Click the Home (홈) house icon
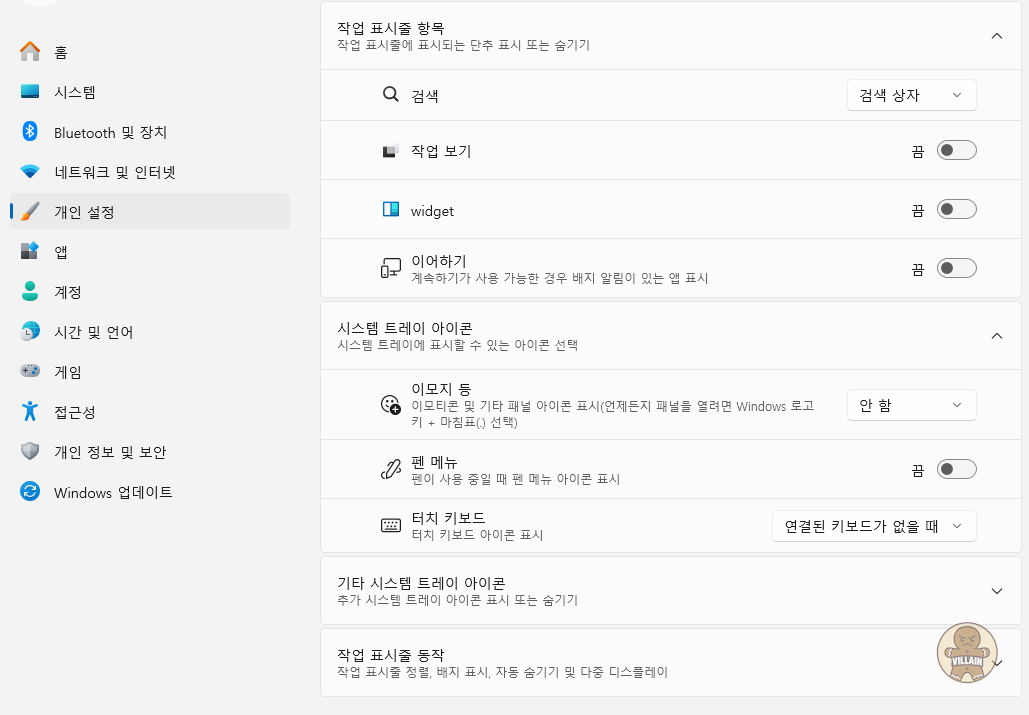This screenshot has width=1029, height=715. pyautogui.click(x=30, y=51)
